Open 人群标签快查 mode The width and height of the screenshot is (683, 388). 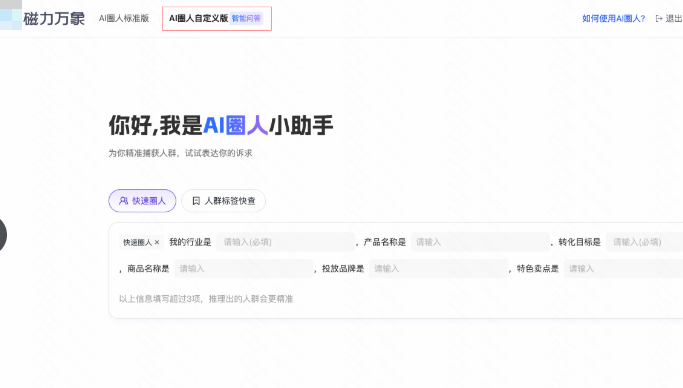(223, 201)
